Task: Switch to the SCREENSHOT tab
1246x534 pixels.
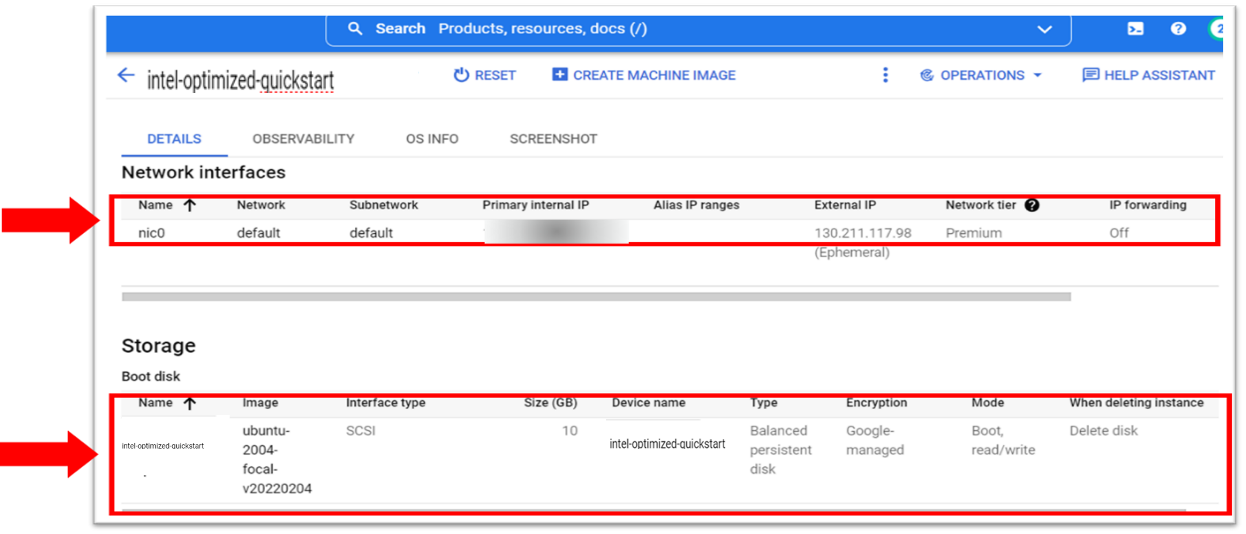Action: click(x=553, y=139)
